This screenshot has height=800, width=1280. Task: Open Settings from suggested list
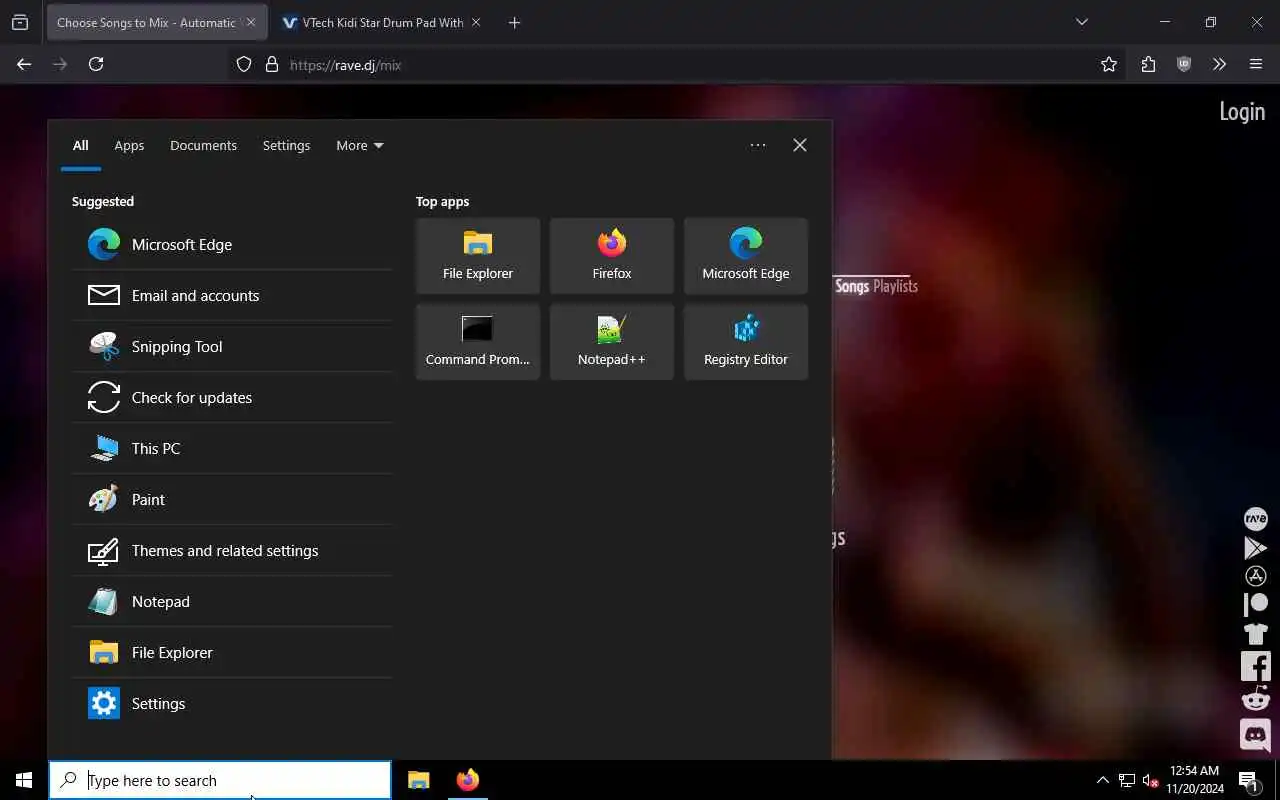point(232,703)
